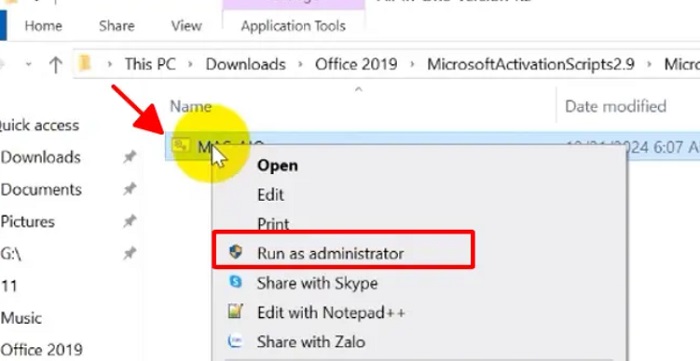The height and width of the screenshot is (361, 700).
Task: Sort files by Date modified column
Action: [x=616, y=106]
